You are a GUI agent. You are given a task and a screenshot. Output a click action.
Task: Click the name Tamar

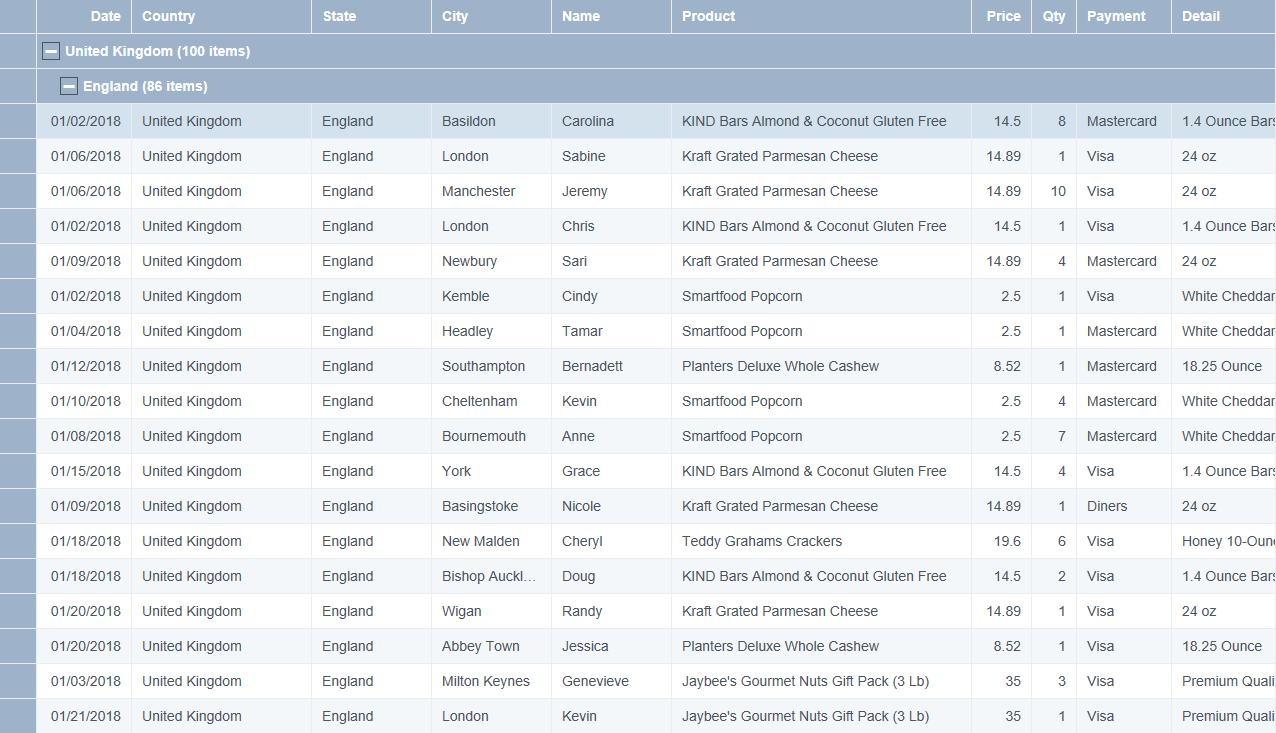point(582,331)
